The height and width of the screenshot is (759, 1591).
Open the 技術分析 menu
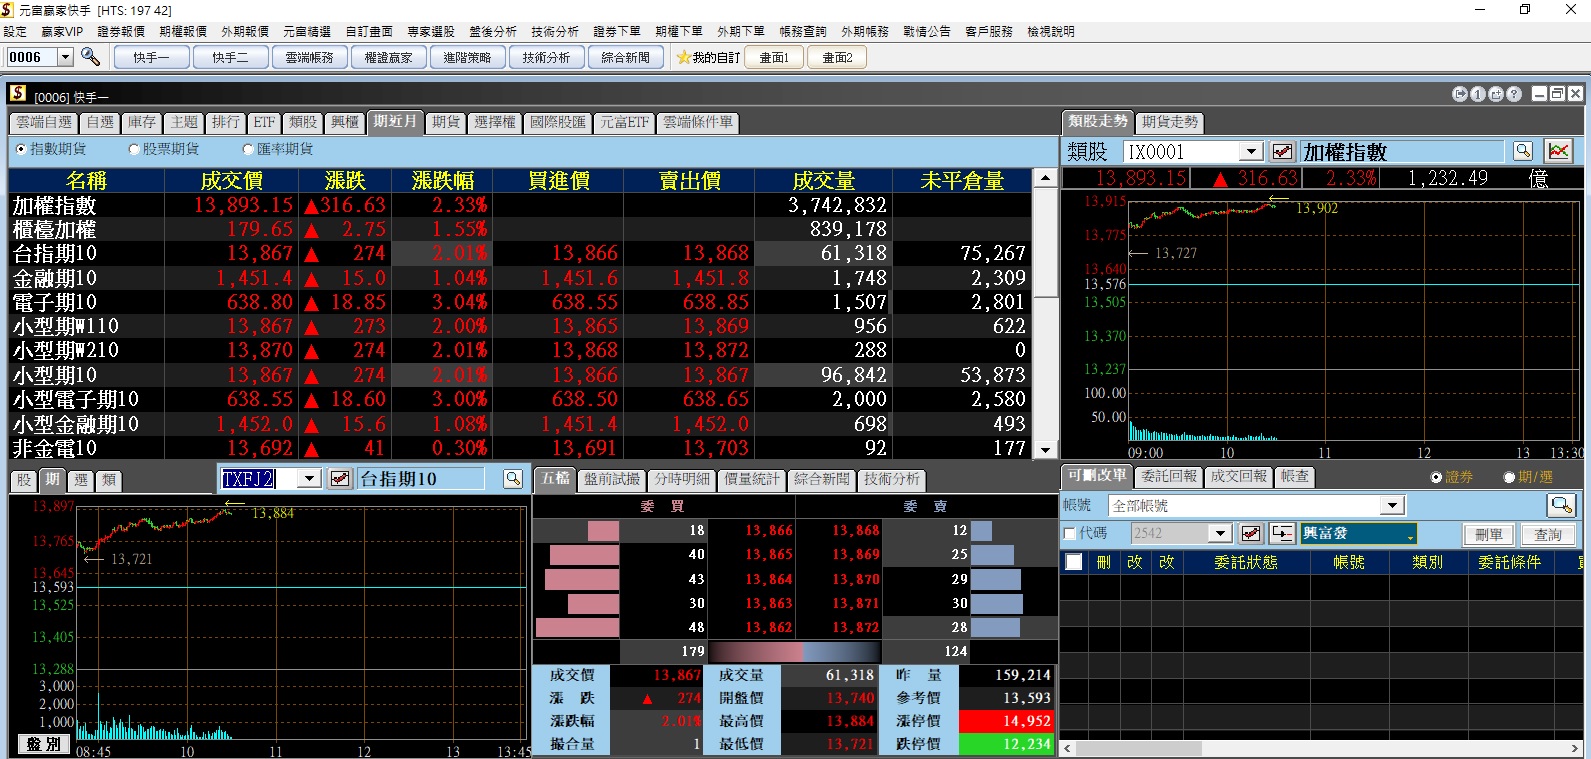555,32
